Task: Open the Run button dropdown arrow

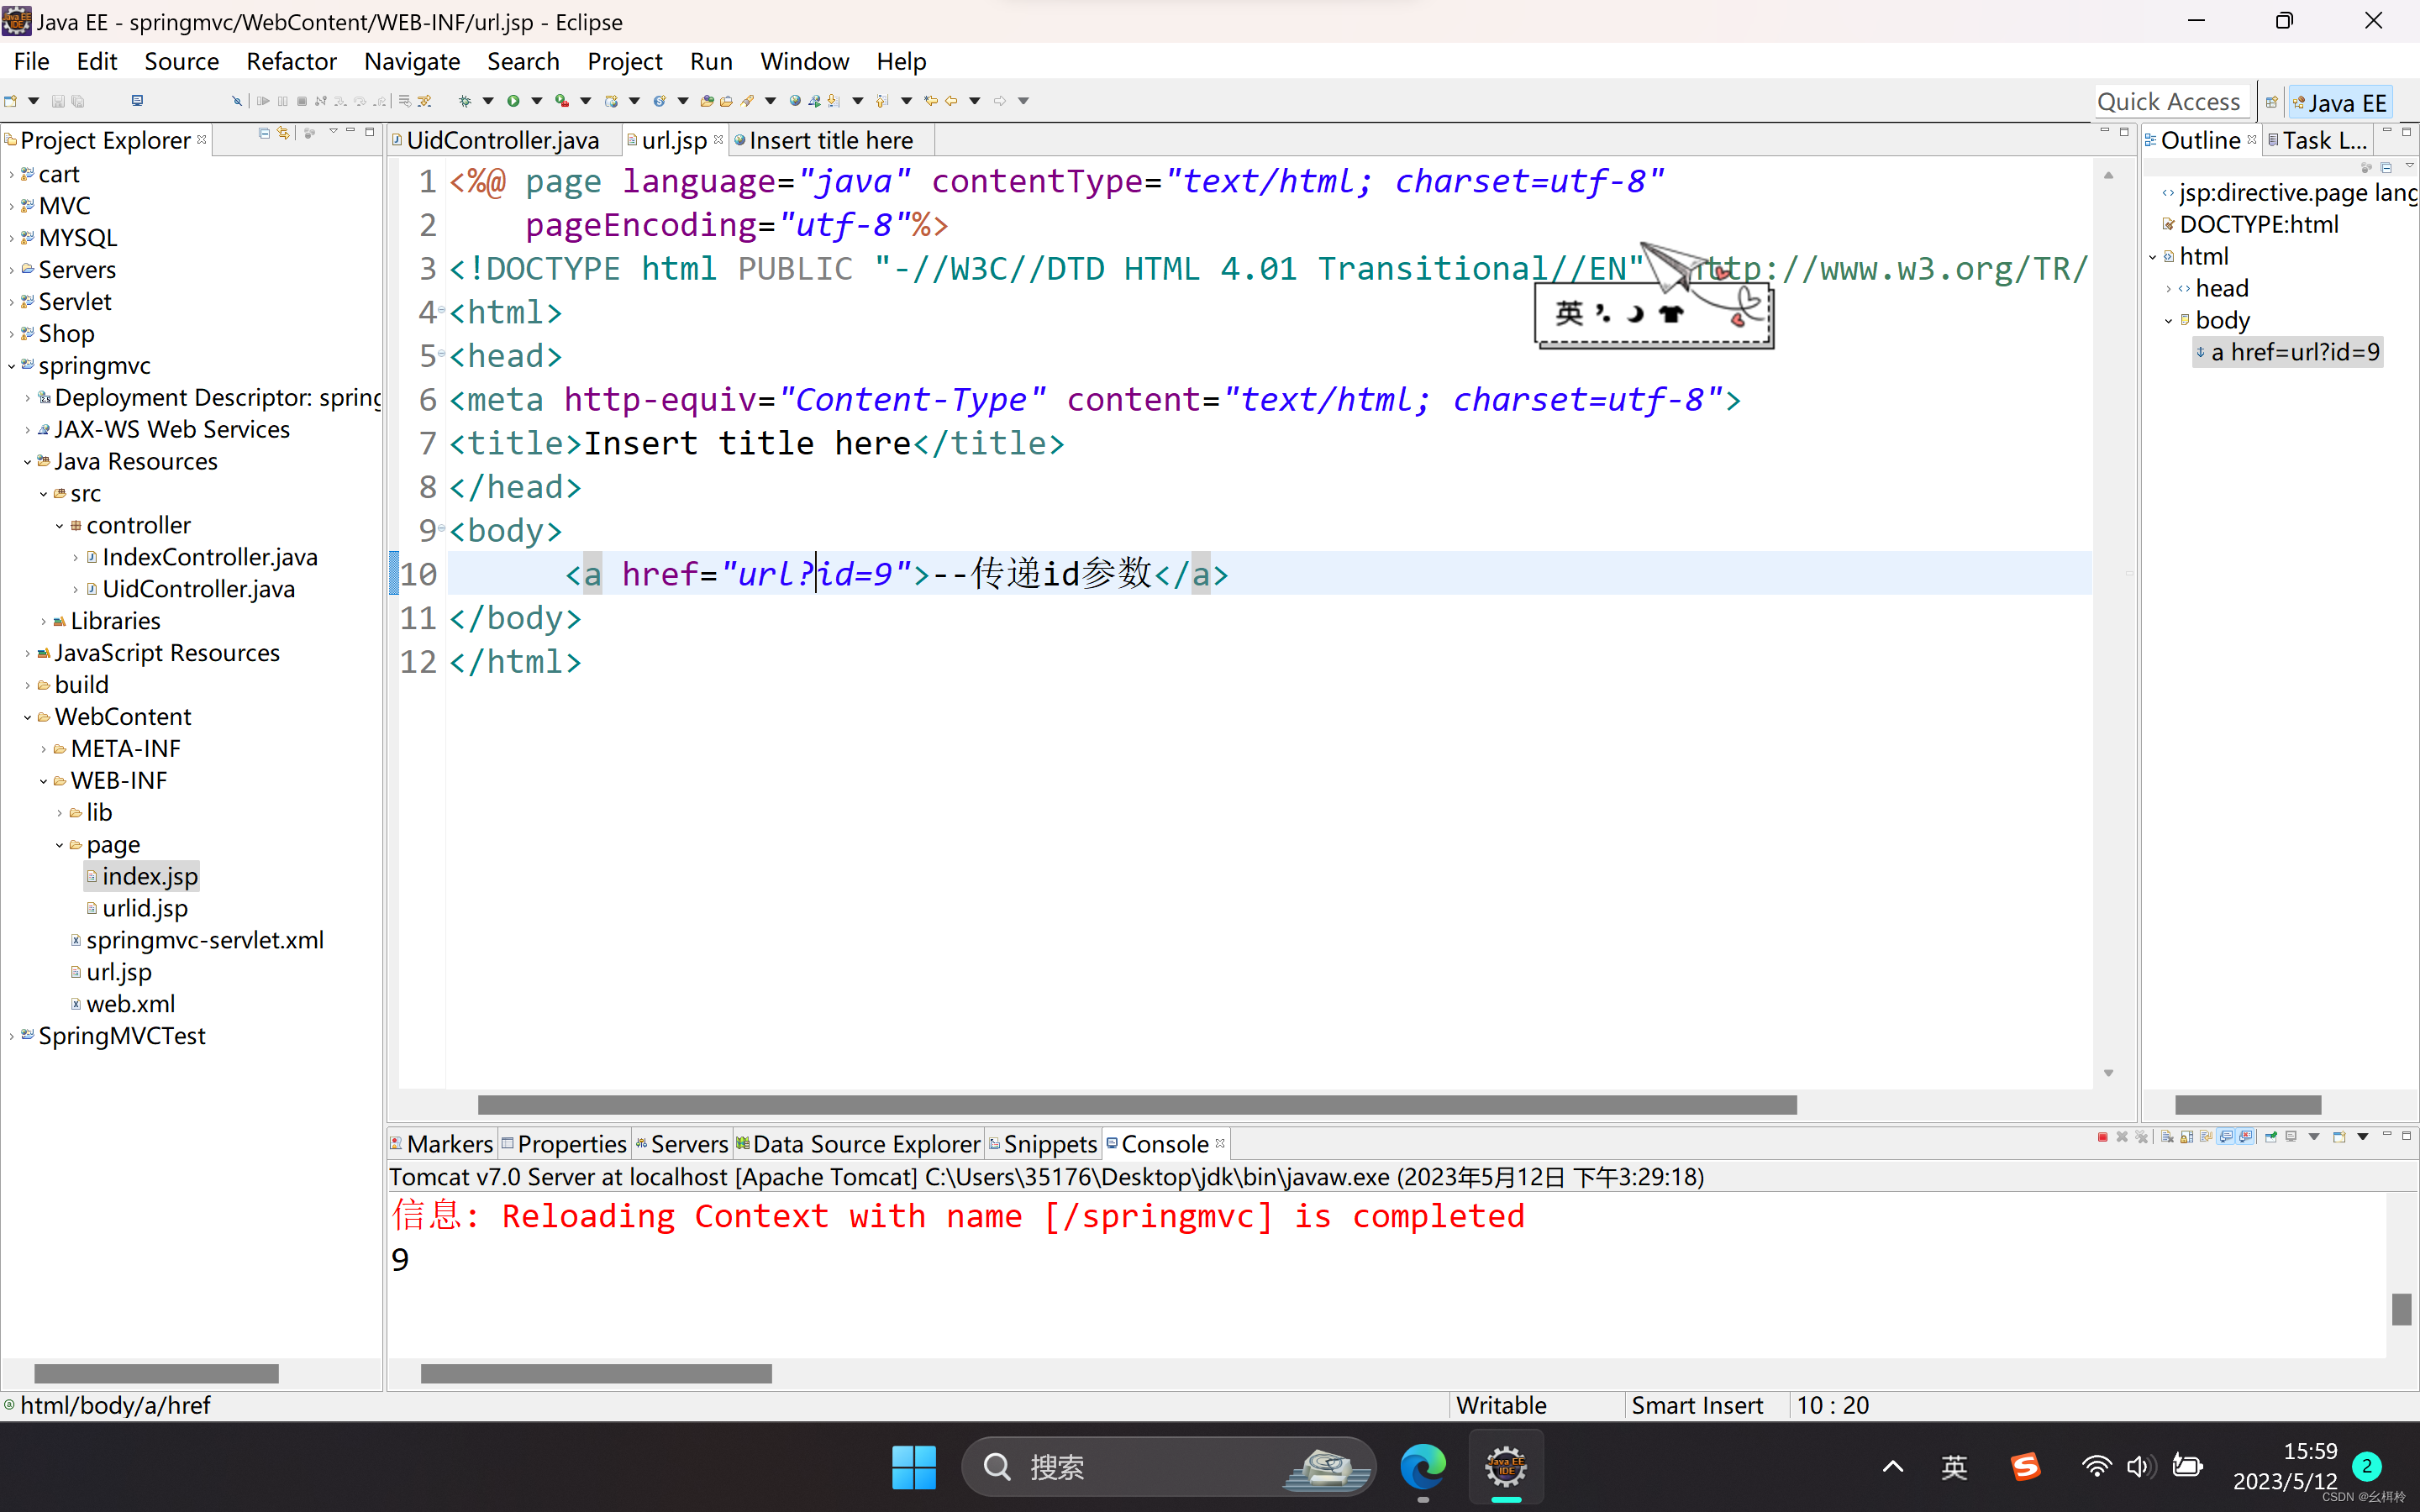Action: 537,101
